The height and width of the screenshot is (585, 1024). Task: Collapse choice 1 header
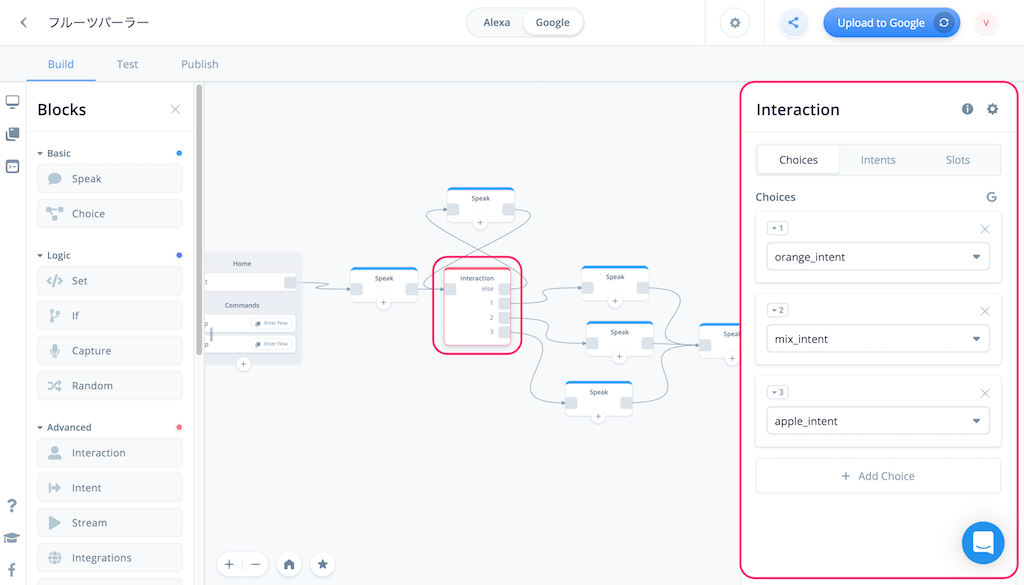[777, 228]
